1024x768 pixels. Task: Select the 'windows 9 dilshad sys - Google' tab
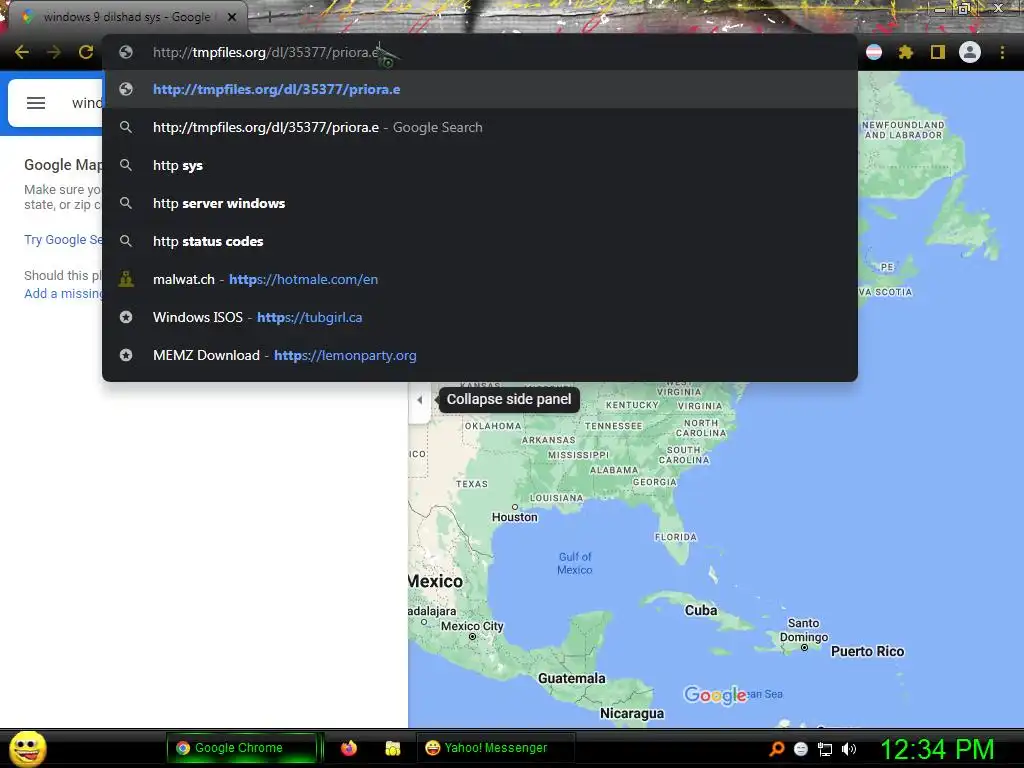click(x=127, y=17)
